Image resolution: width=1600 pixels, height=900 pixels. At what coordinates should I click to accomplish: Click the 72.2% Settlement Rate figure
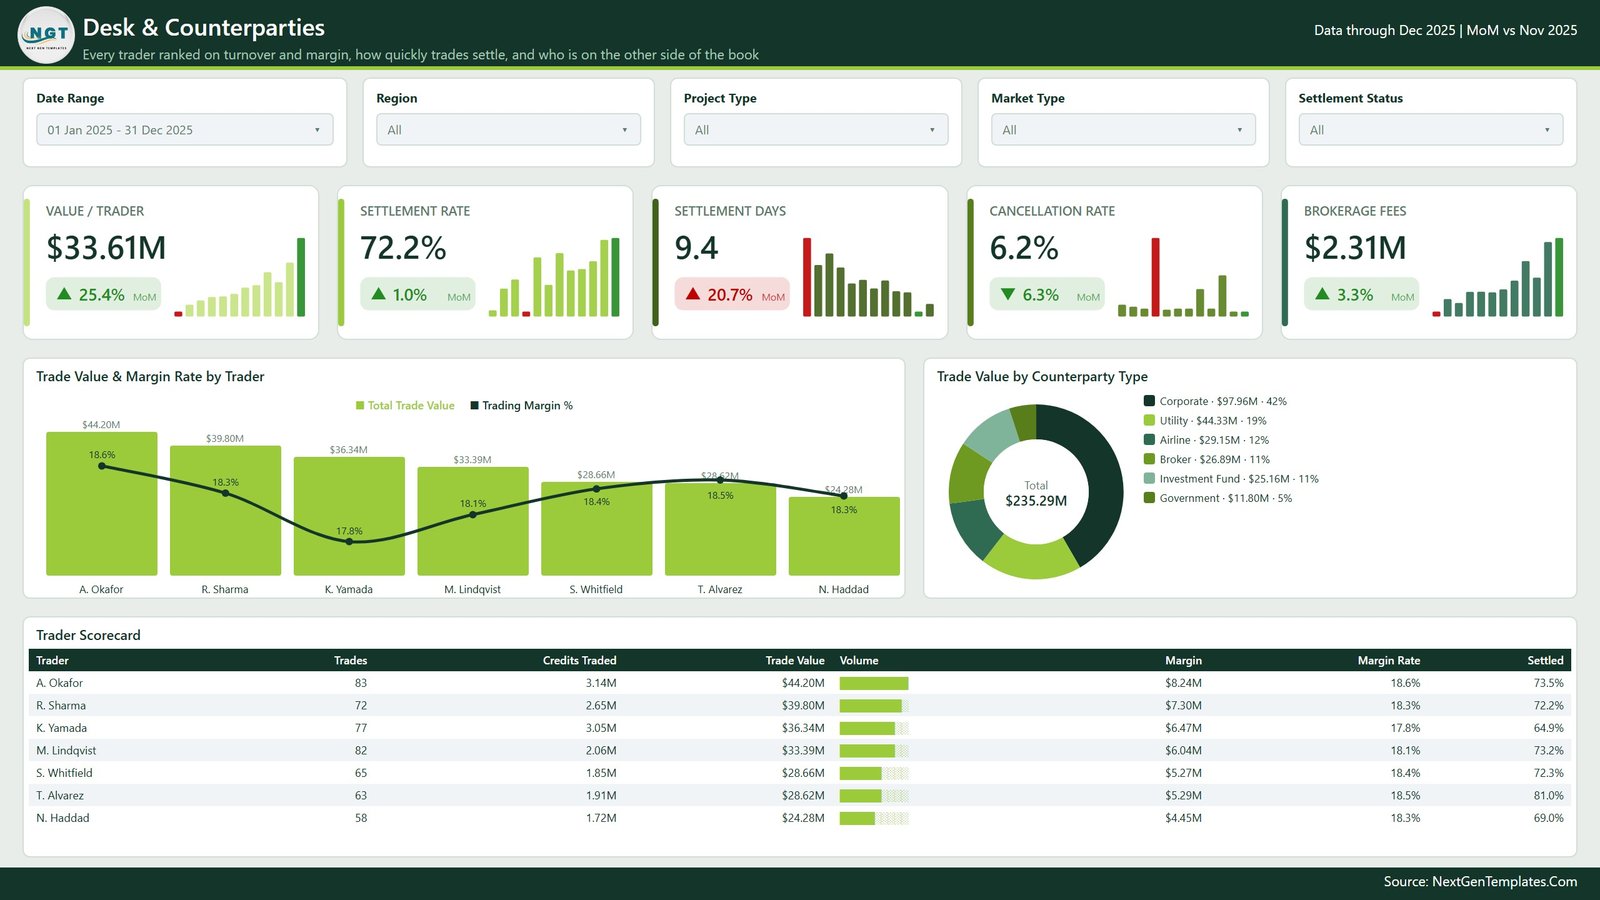[x=403, y=248]
